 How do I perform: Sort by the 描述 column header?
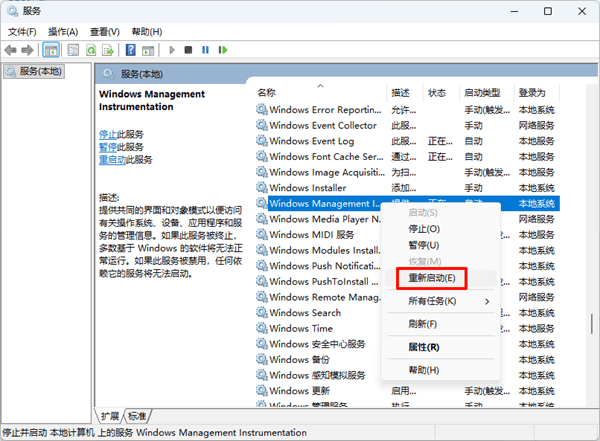coord(406,93)
